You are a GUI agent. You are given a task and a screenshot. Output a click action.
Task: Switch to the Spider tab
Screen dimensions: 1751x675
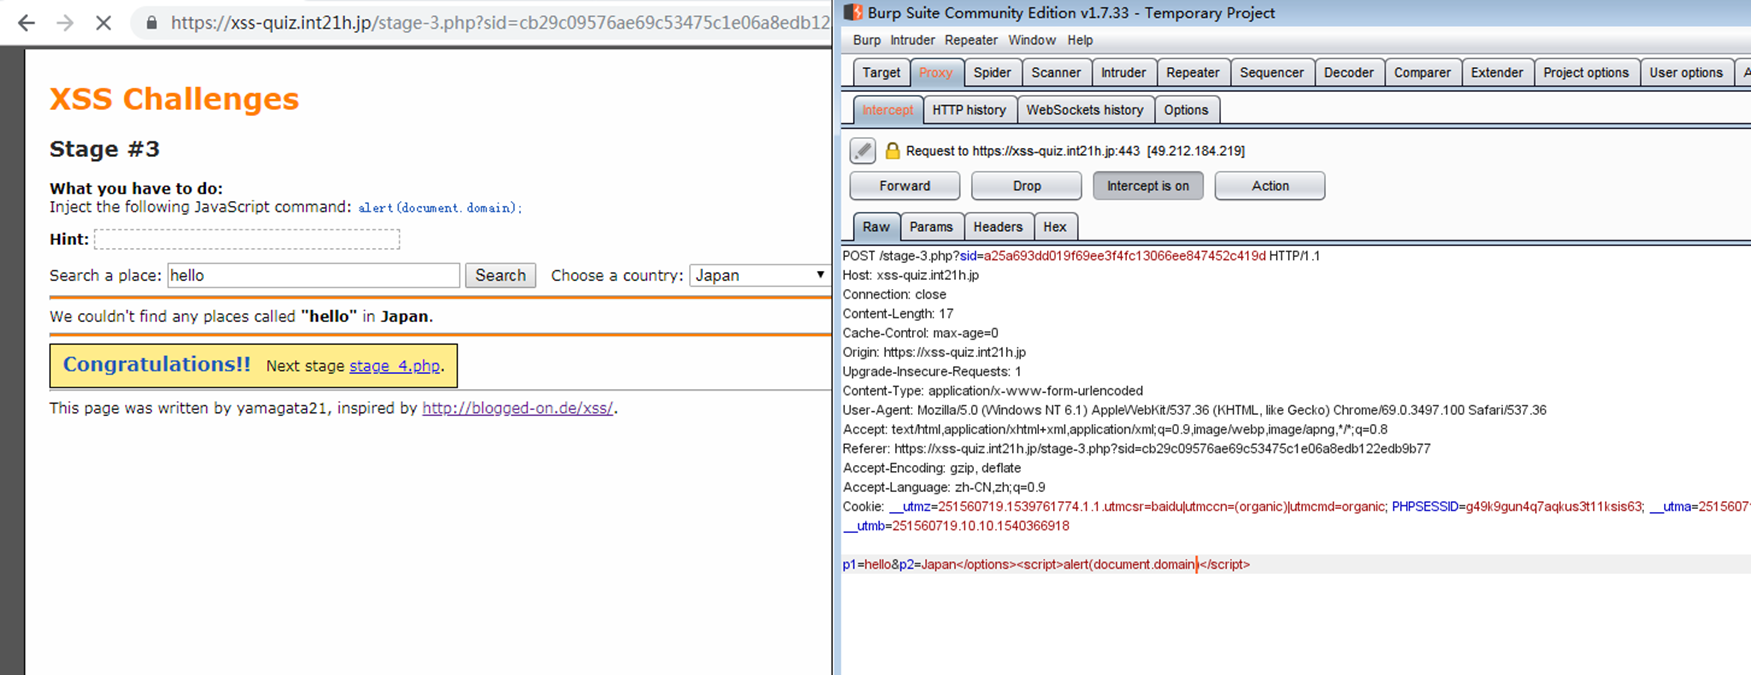tap(992, 72)
